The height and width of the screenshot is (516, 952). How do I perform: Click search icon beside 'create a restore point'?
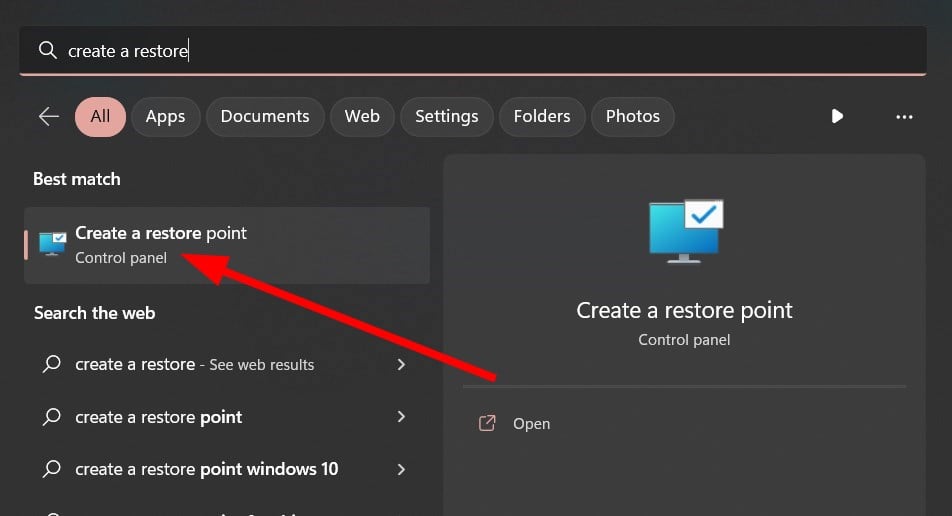click(x=52, y=417)
